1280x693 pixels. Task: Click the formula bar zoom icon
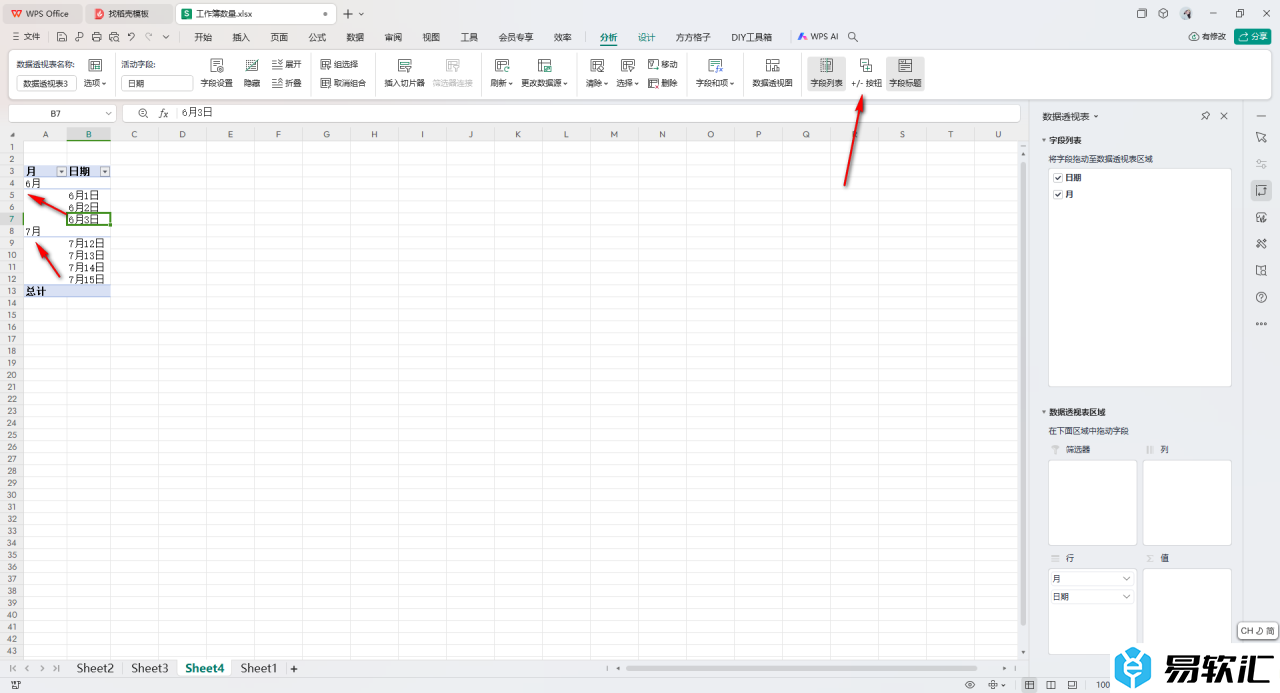pyautogui.click(x=143, y=114)
